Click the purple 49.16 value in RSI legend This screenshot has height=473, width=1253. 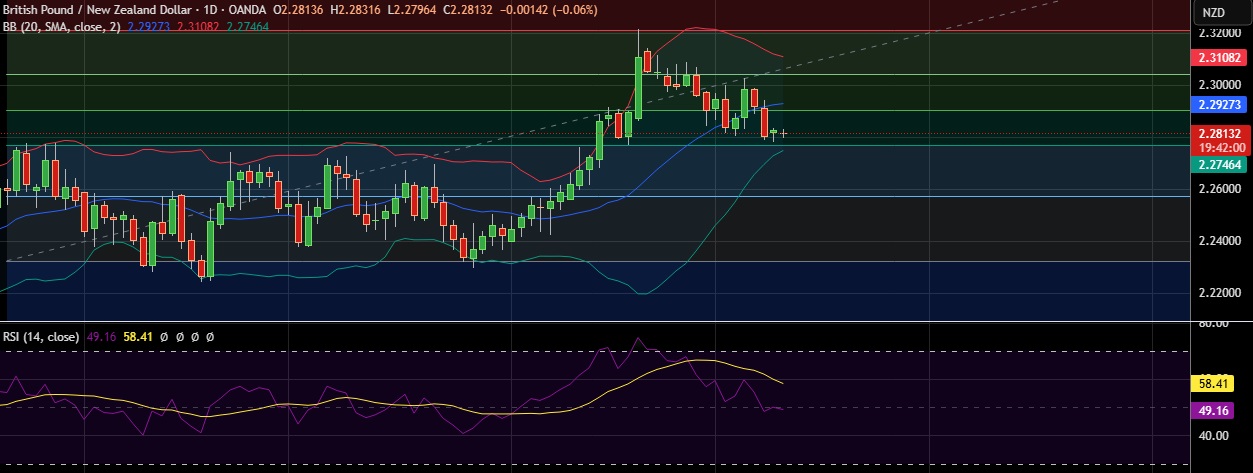pyautogui.click(x=99, y=338)
